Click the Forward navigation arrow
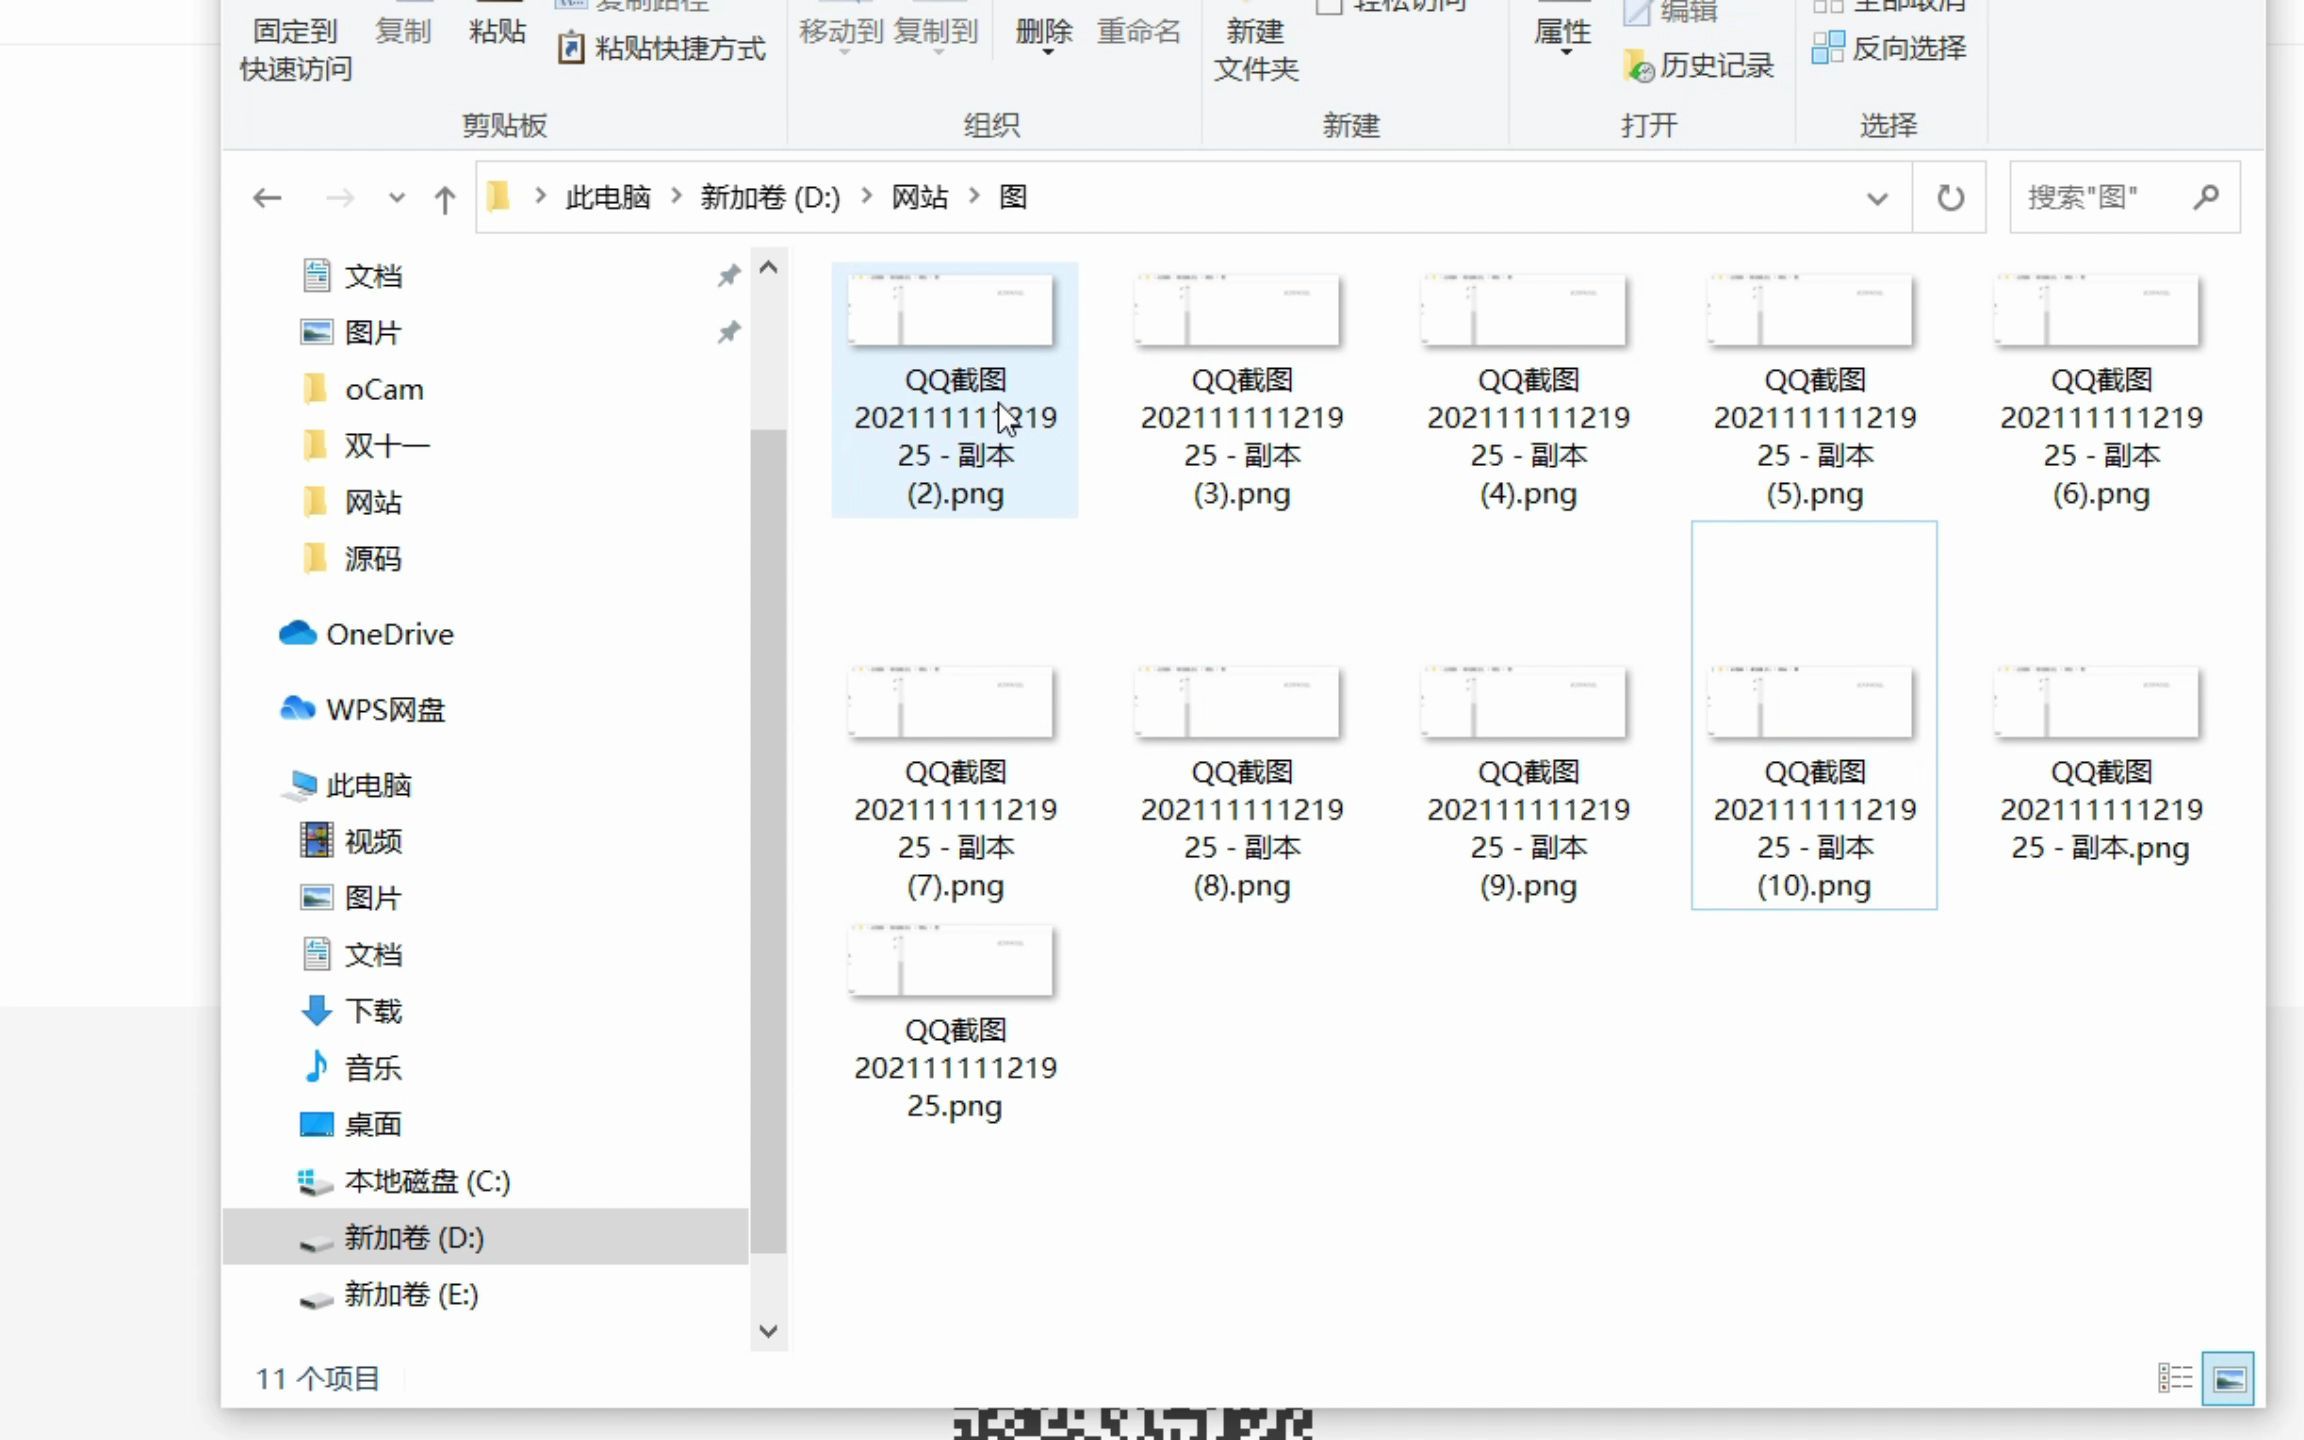Viewport: 2304px width, 1440px height. click(x=340, y=198)
